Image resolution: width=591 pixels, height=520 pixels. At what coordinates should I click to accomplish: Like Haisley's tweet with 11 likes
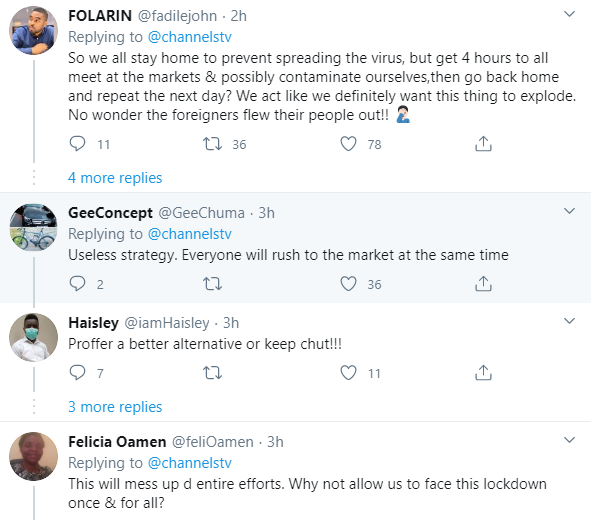click(348, 373)
